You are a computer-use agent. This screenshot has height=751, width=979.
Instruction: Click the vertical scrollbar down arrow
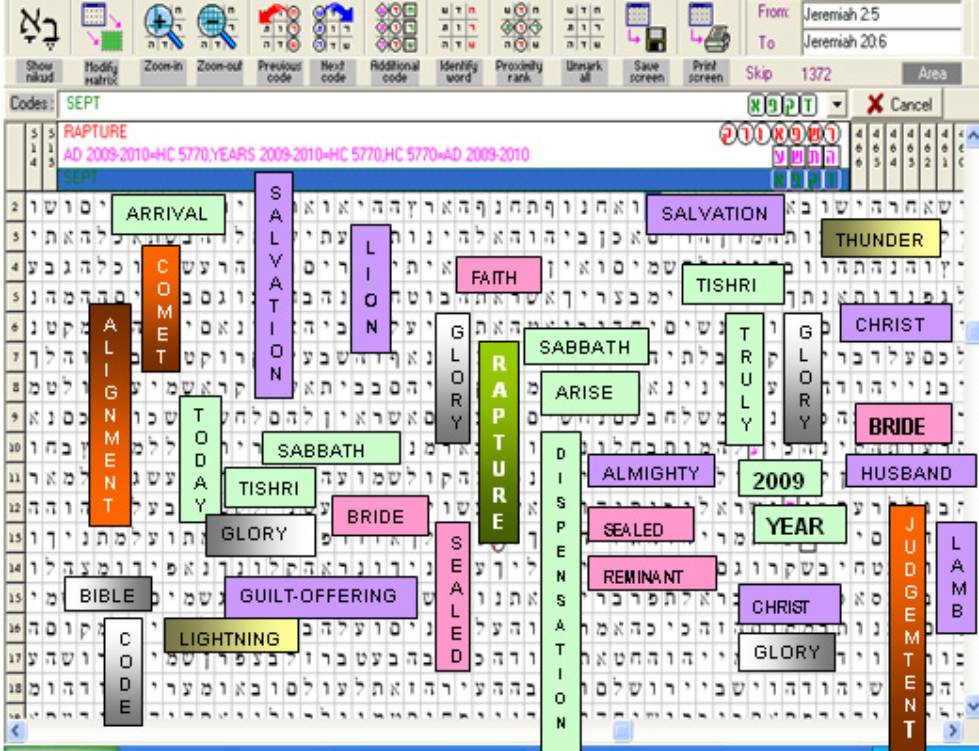(x=972, y=705)
